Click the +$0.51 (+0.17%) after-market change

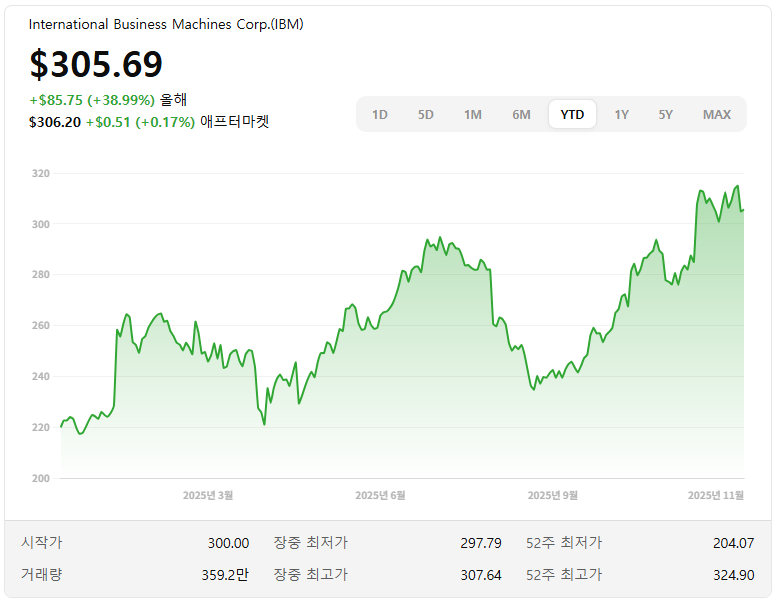pos(141,122)
